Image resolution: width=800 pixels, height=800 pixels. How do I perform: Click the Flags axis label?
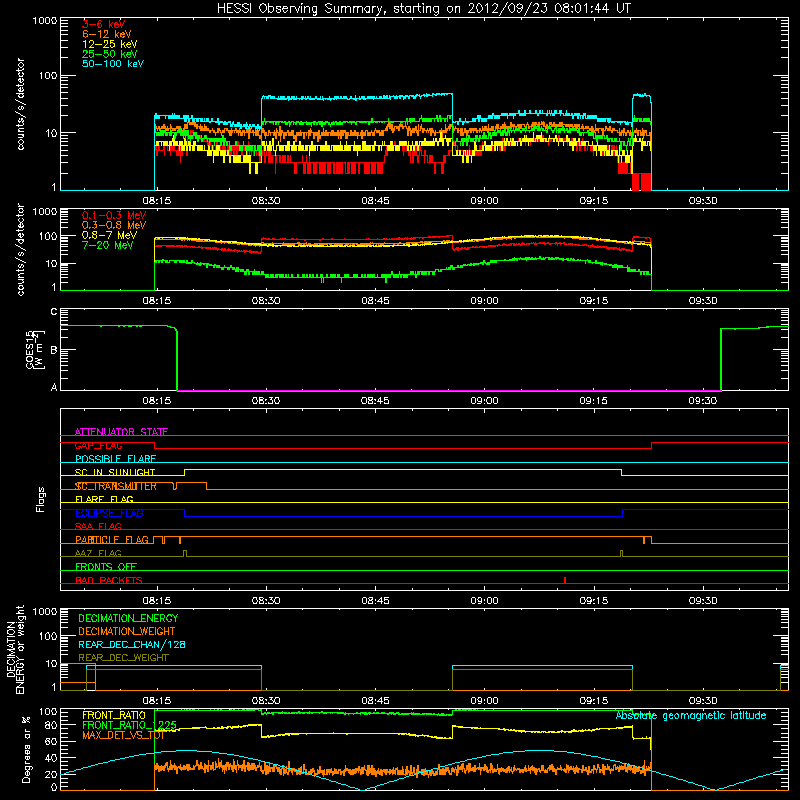41,499
